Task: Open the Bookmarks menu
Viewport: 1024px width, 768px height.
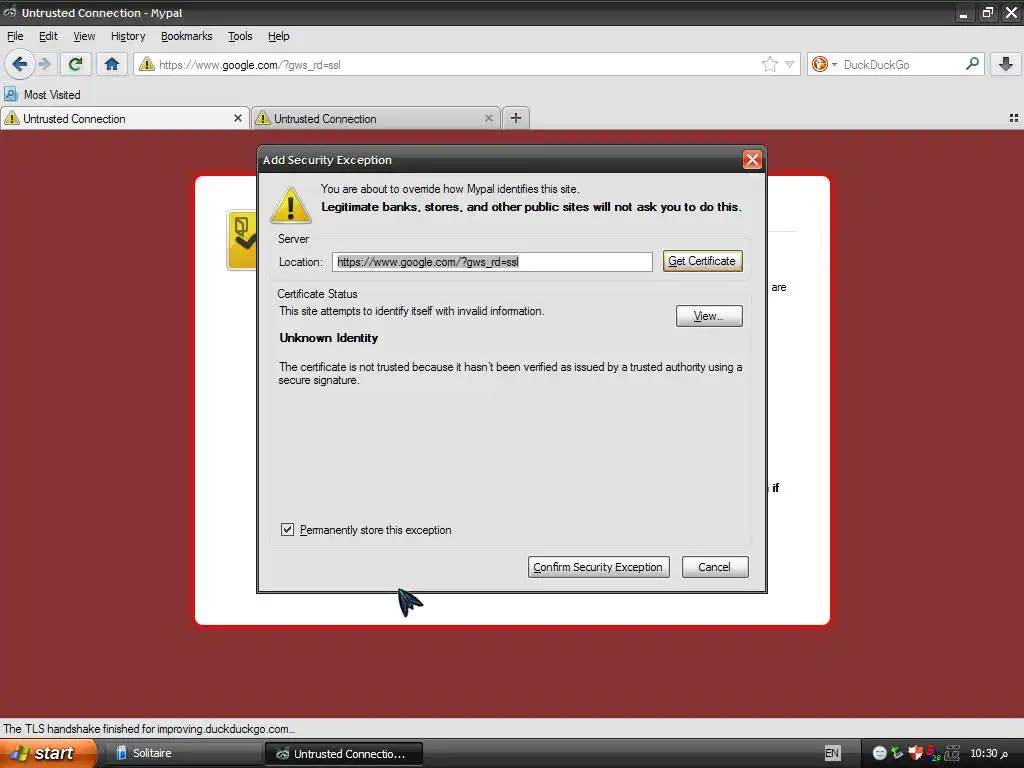Action: (187, 36)
